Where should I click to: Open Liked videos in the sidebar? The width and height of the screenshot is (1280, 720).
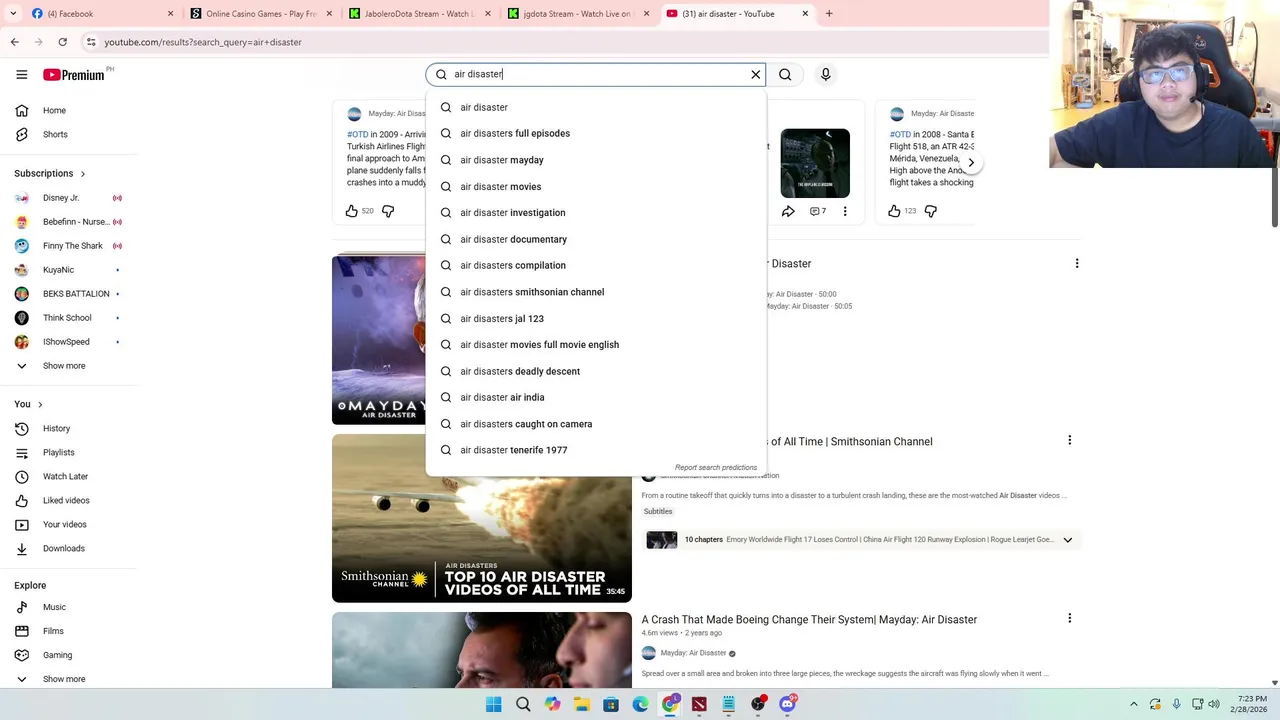68,500
